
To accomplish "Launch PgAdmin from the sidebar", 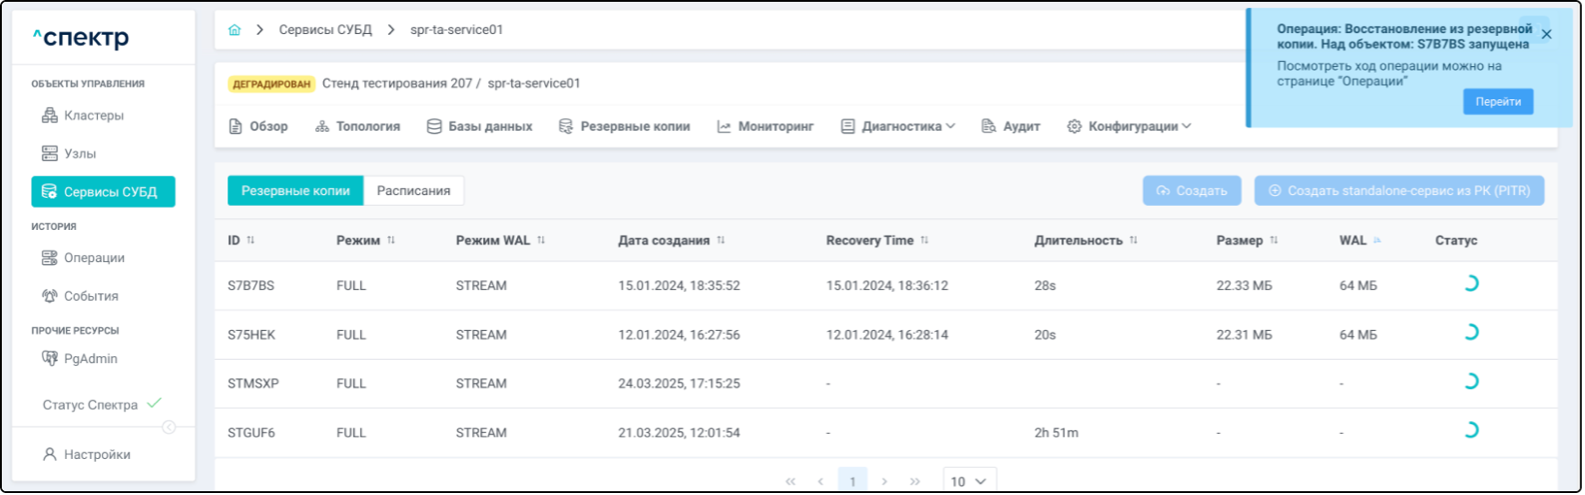I will [x=90, y=358].
